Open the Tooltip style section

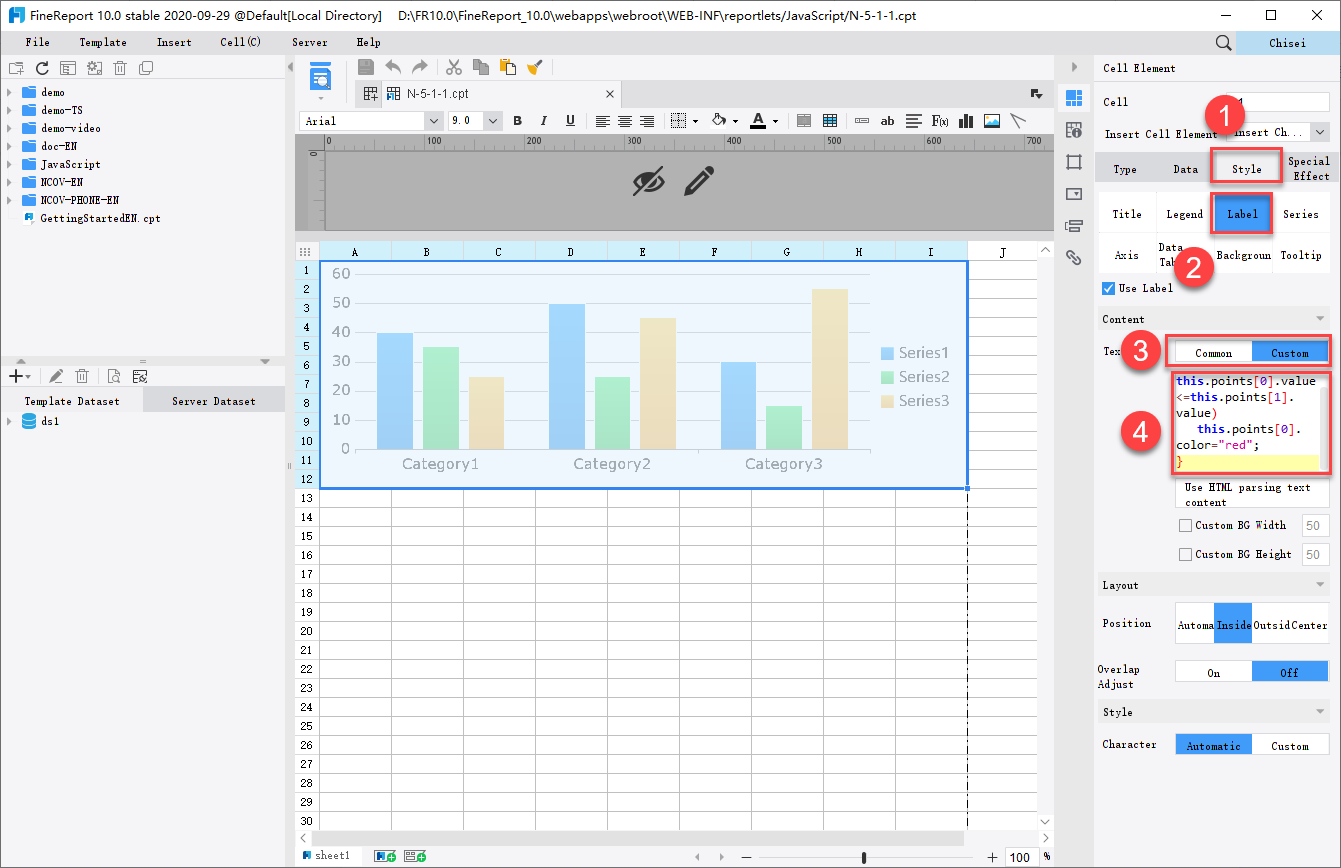1301,255
